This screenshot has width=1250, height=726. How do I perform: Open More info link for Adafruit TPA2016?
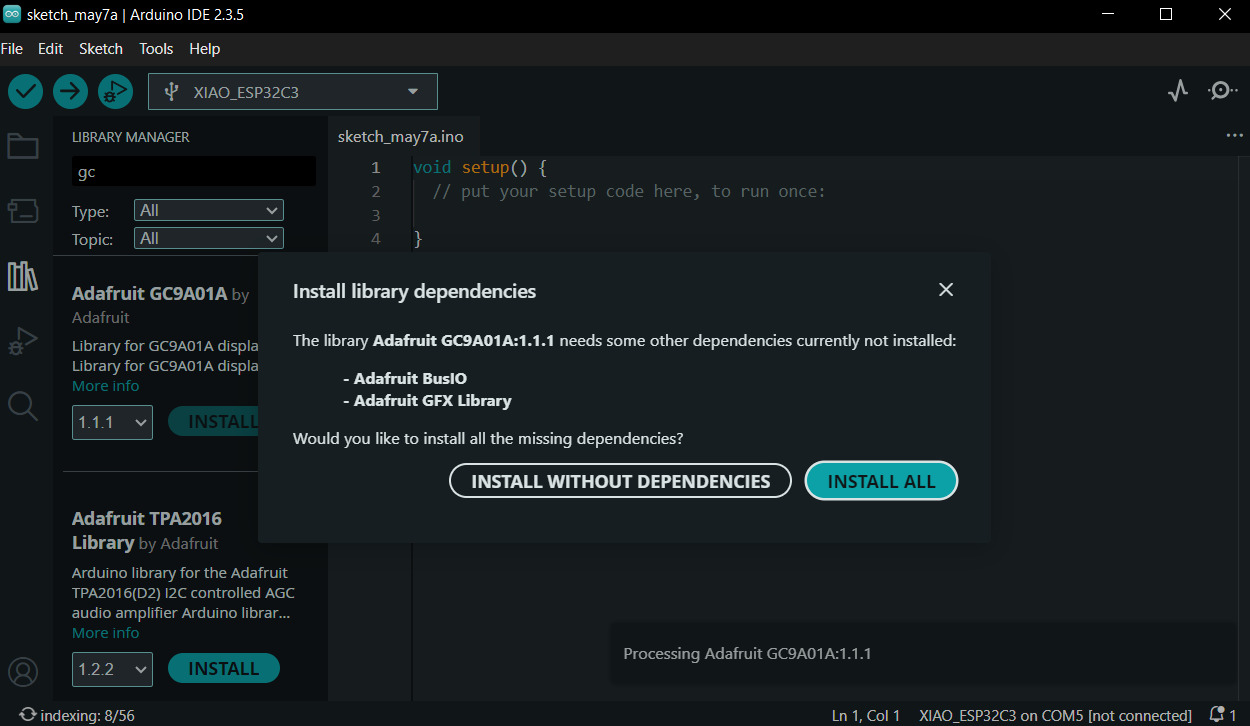point(105,633)
